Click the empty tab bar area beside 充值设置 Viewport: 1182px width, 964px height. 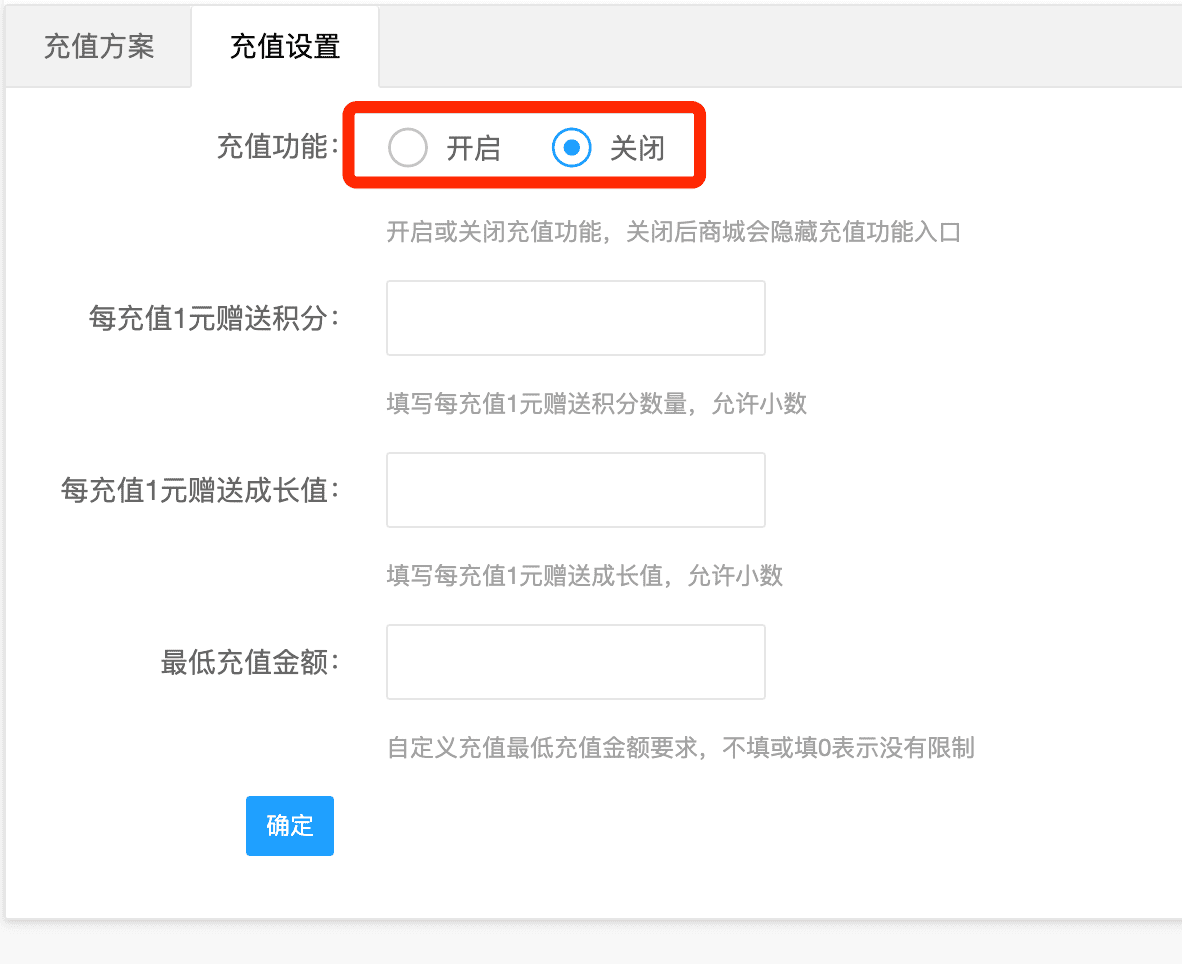780,47
